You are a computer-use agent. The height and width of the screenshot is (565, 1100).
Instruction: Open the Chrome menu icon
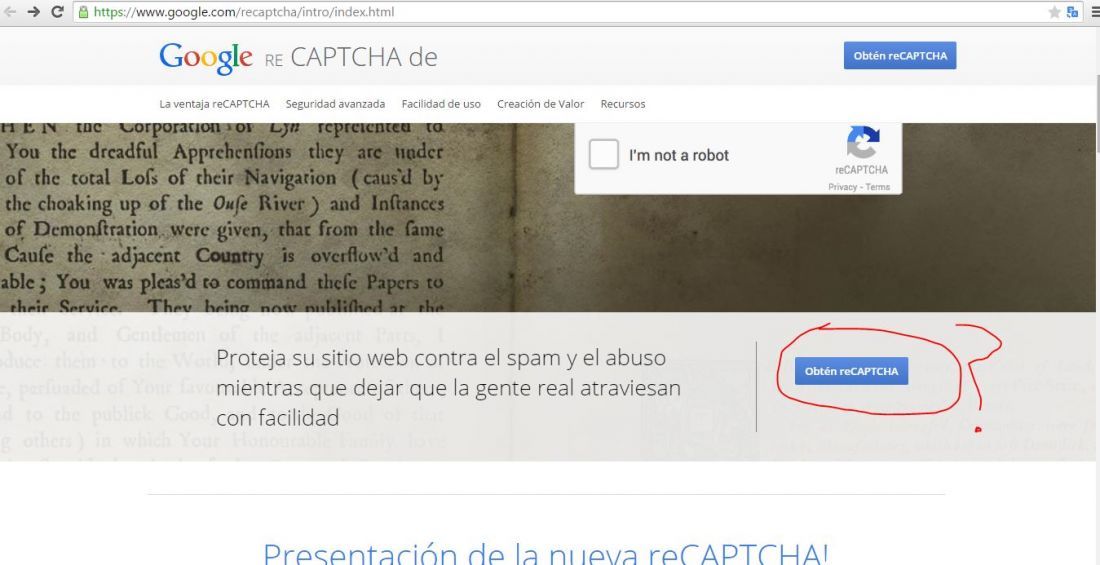[x=1095, y=12]
